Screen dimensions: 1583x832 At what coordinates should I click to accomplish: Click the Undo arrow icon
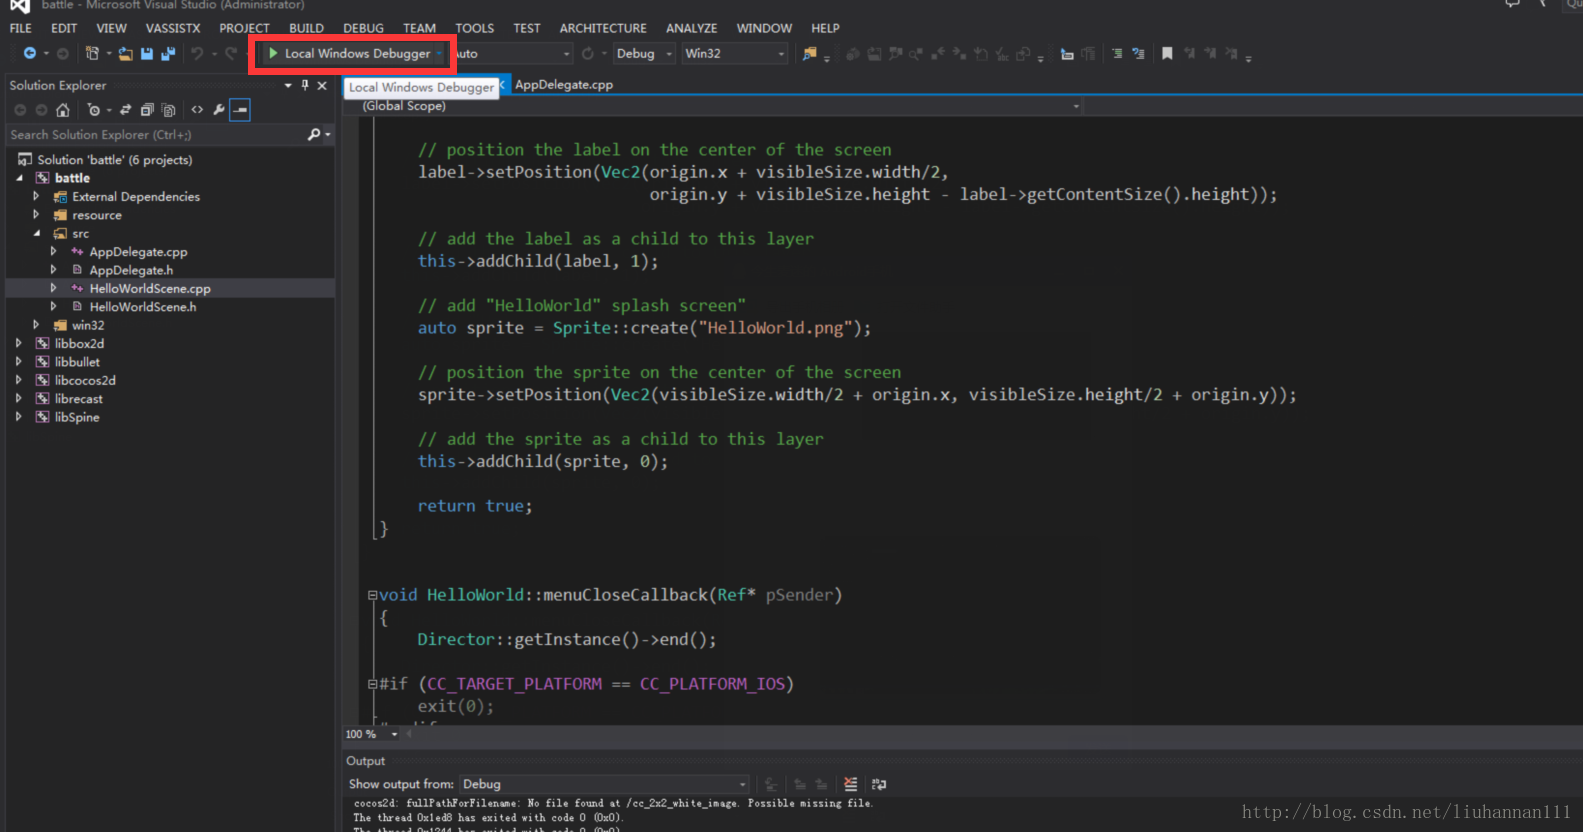click(197, 53)
